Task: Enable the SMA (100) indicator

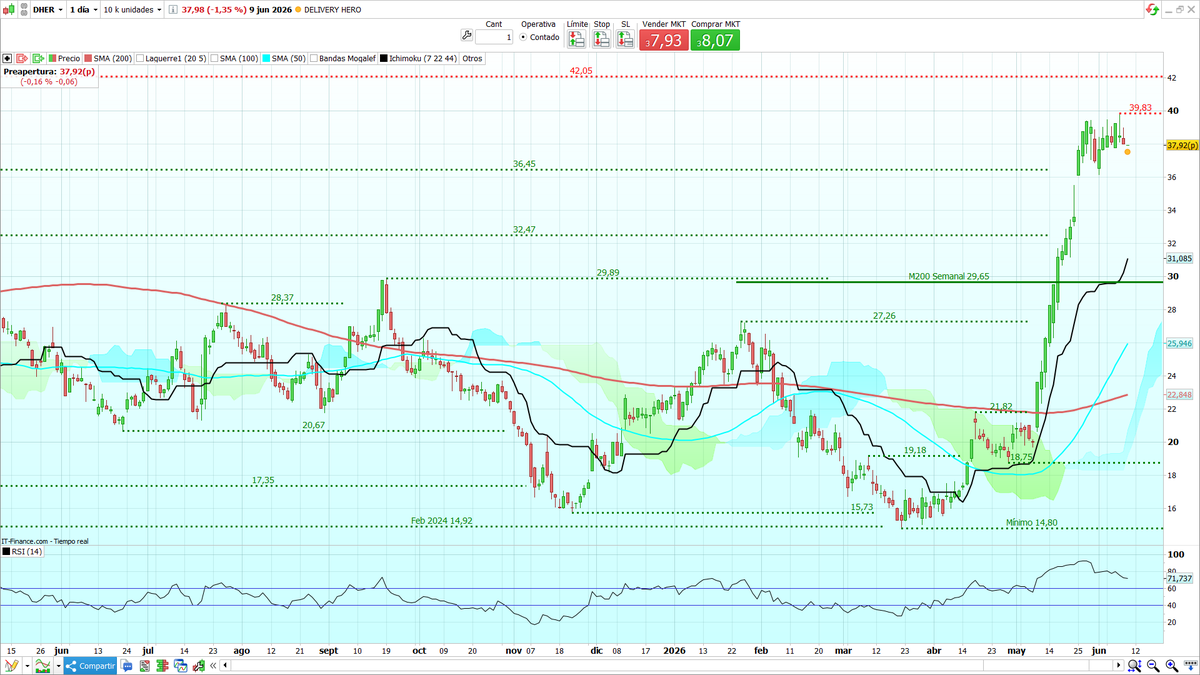Action: (x=233, y=58)
